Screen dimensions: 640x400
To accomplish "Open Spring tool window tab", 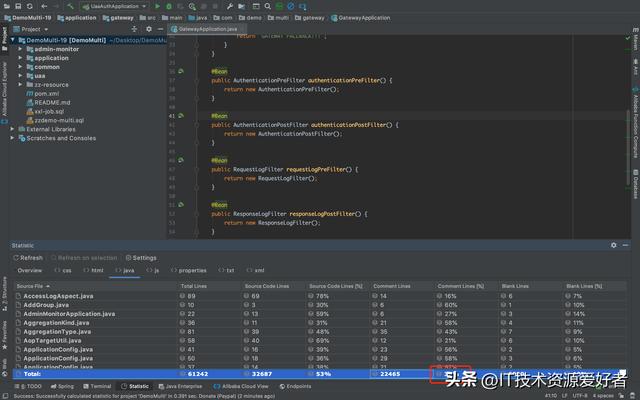I will coord(62,386).
